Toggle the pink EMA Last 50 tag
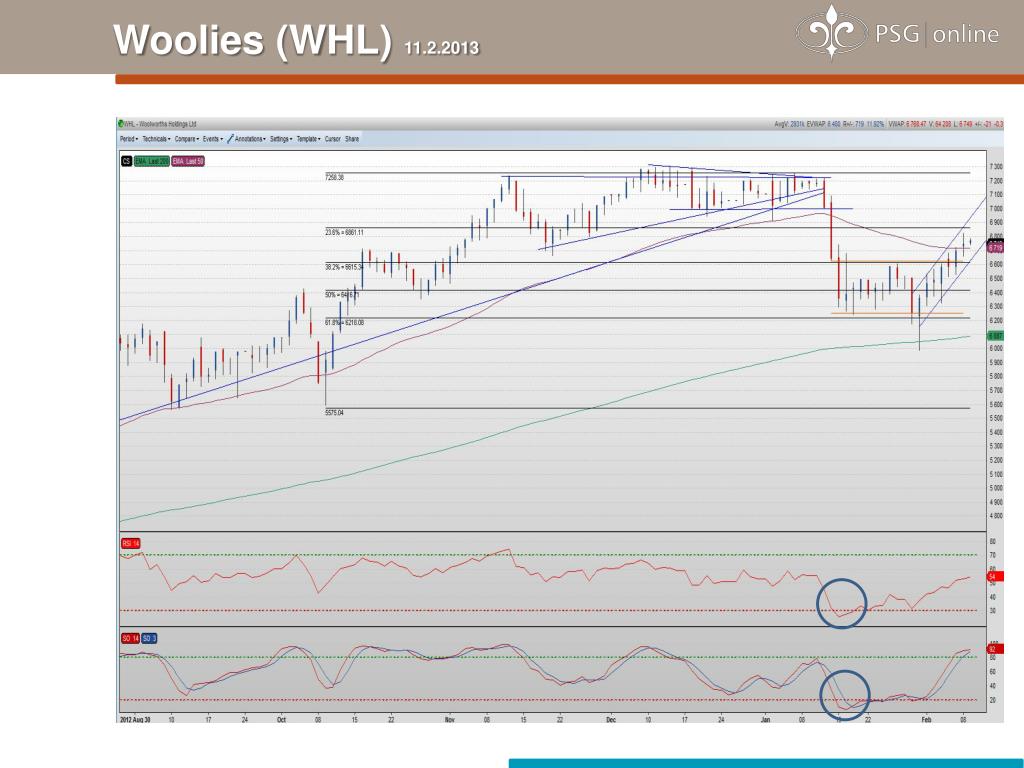This screenshot has width=1024, height=768. coord(188,161)
